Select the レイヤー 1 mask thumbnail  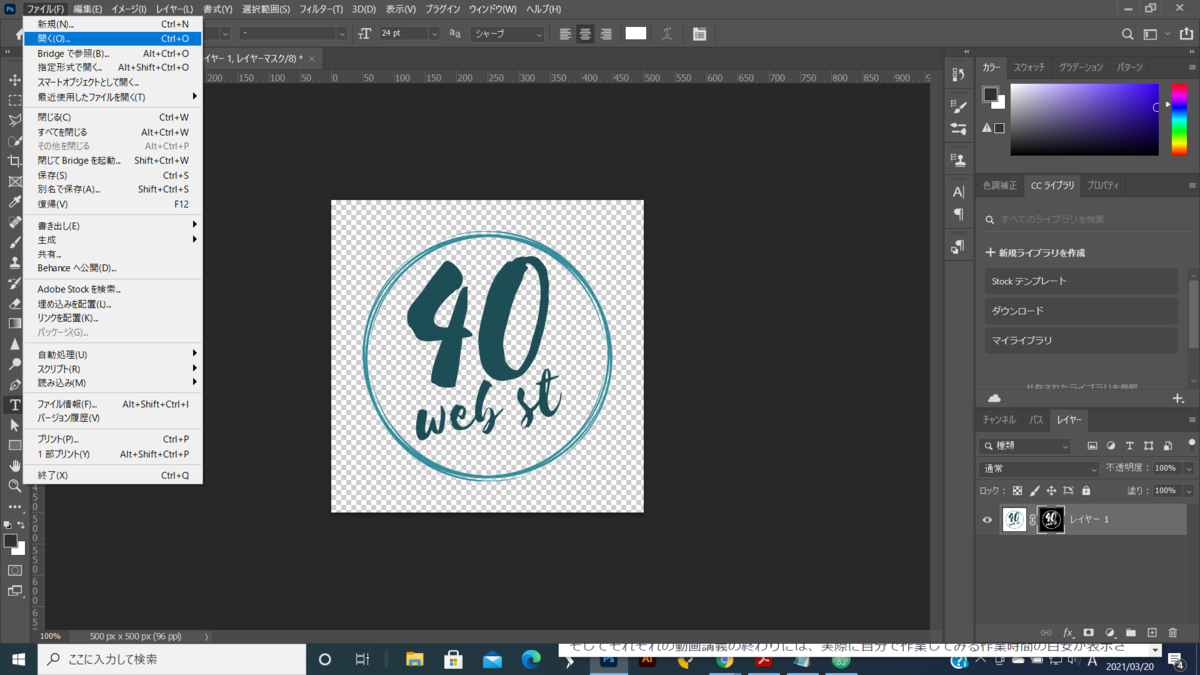(1051, 520)
